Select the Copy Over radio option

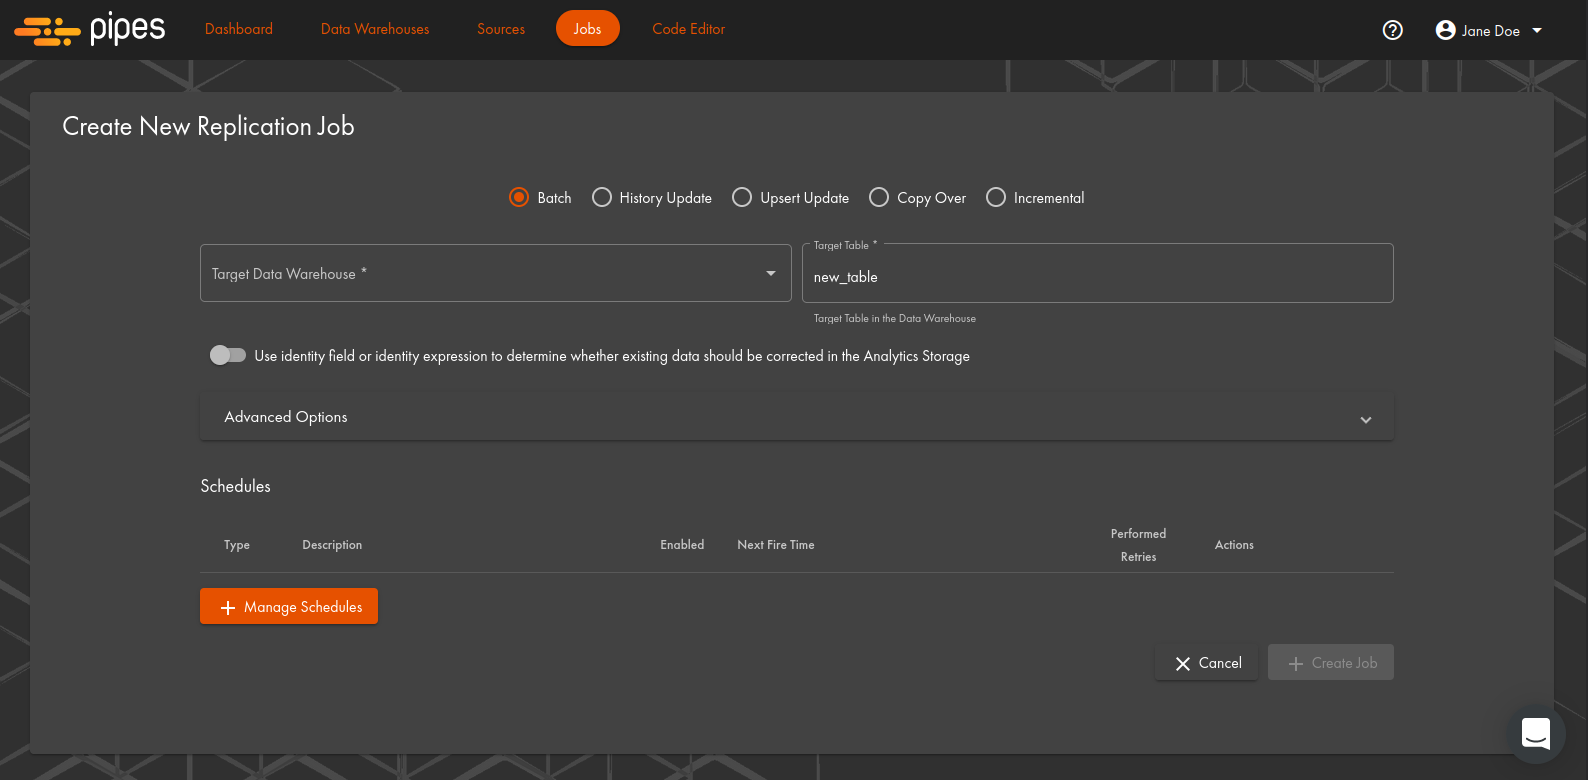pyautogui.click(x=879, y=198)
